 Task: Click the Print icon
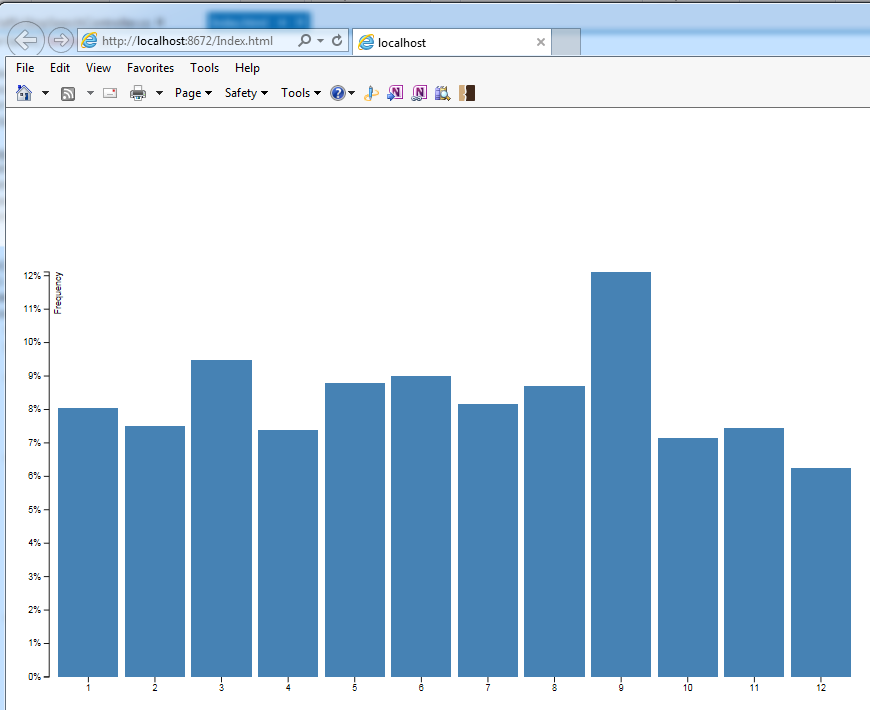[x=138, y=93]
